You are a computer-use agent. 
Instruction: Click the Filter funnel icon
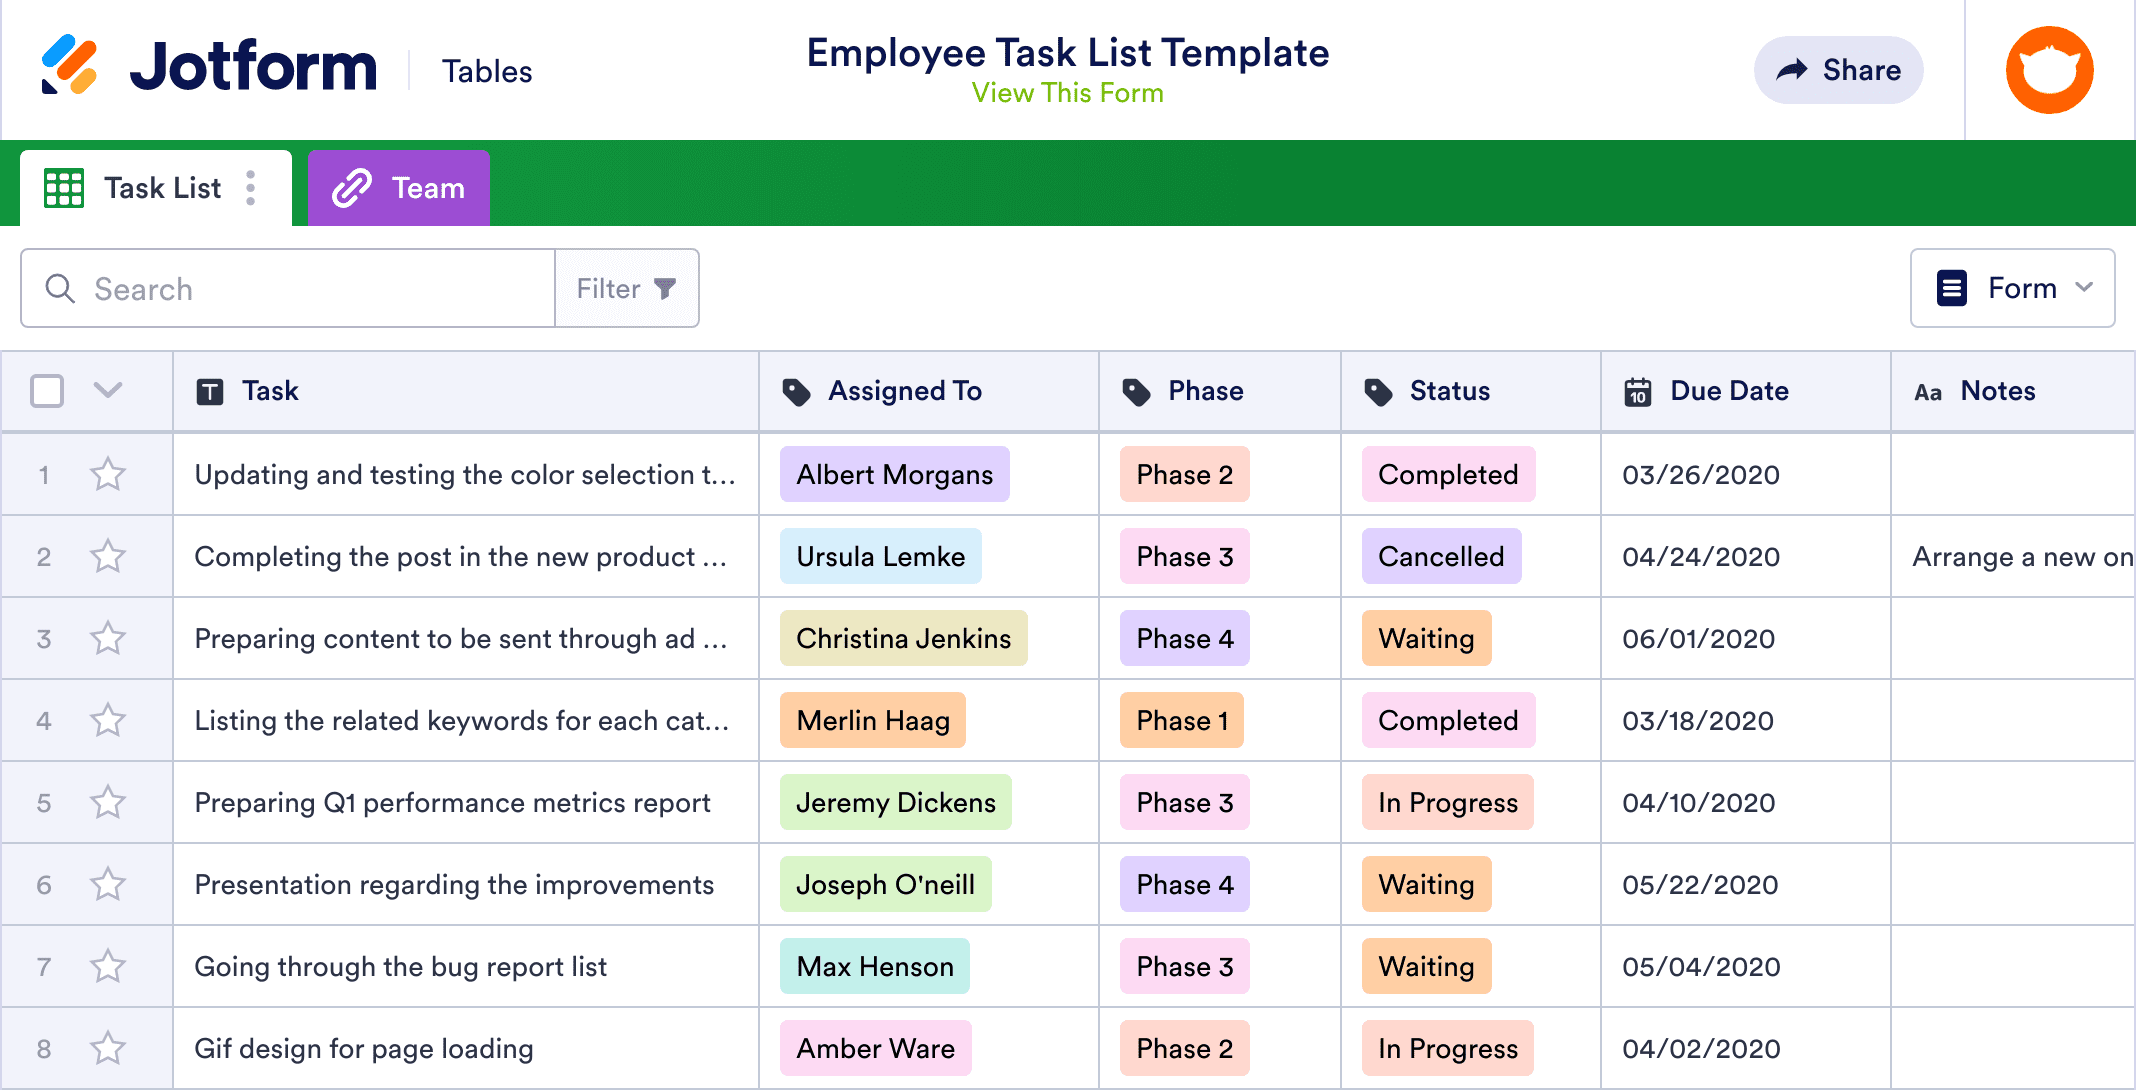click(x=664, y=289)
